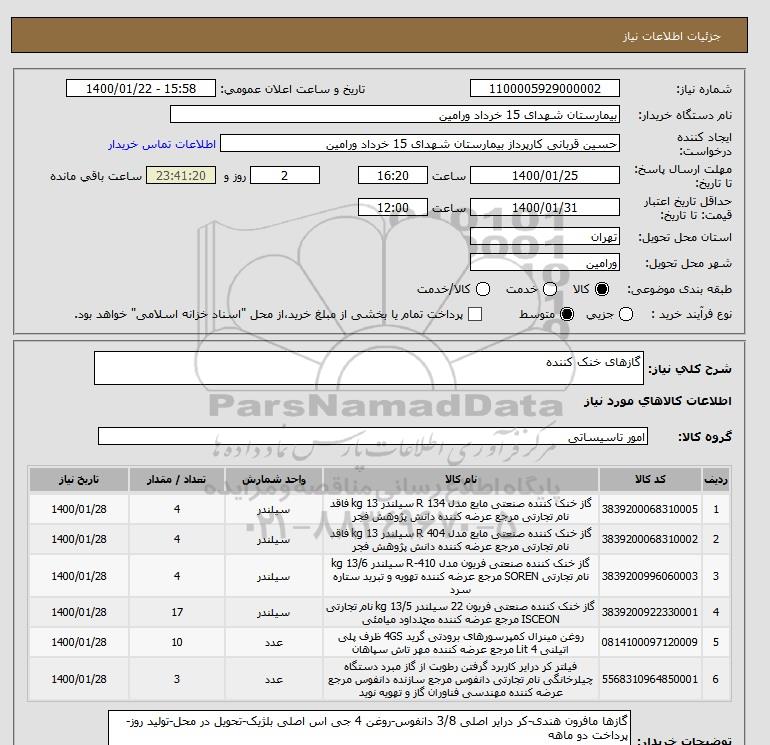Screen dimensions: 770x745
Task: Click unit سیلندر in row 1
Action: (x=274, y=510)
